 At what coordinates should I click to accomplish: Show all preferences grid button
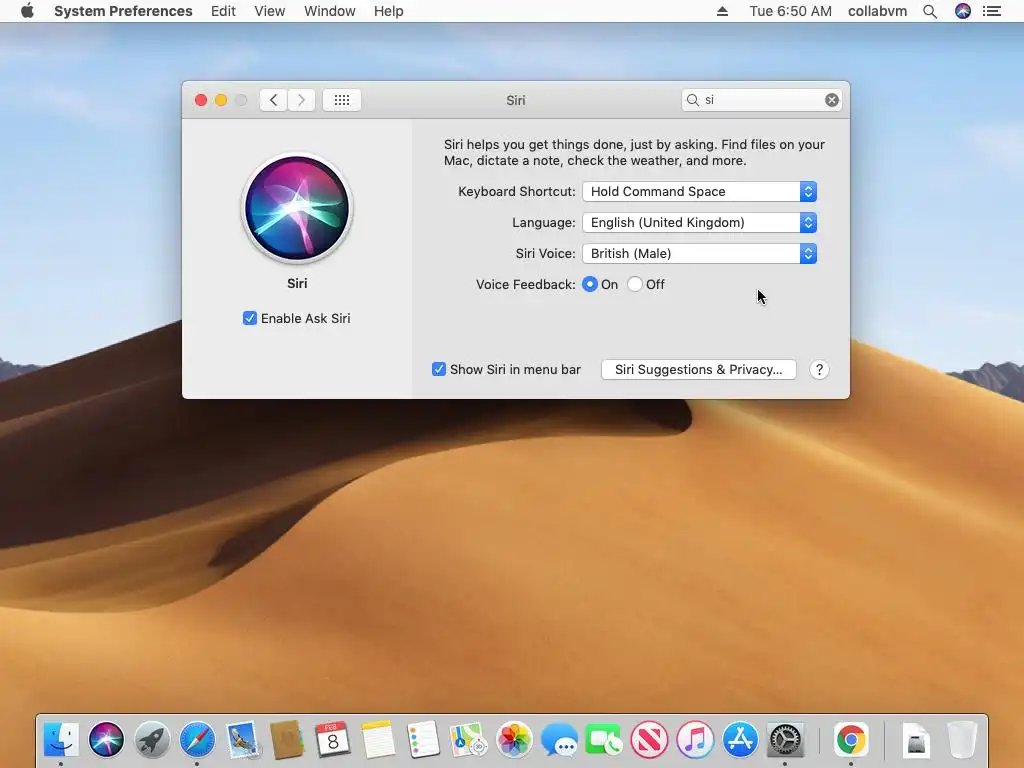(342, 100)
